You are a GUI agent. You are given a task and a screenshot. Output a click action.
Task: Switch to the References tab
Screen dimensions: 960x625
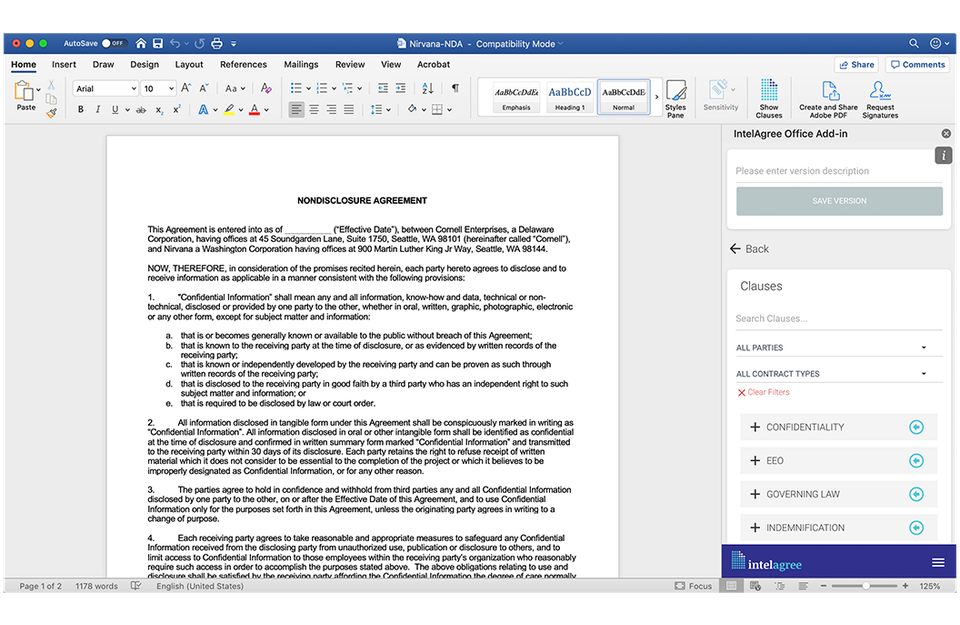point(243,65)
